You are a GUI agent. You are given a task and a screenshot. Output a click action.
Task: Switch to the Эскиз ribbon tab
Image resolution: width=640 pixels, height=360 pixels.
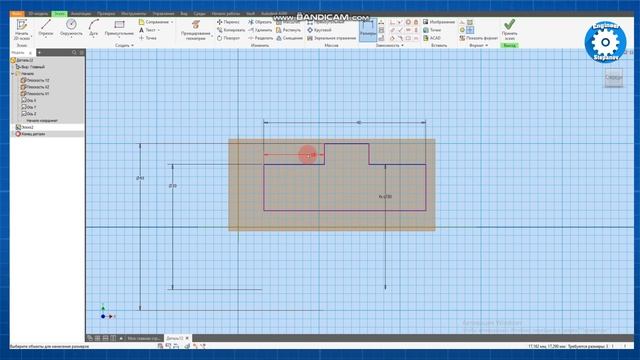coord(59,13)
